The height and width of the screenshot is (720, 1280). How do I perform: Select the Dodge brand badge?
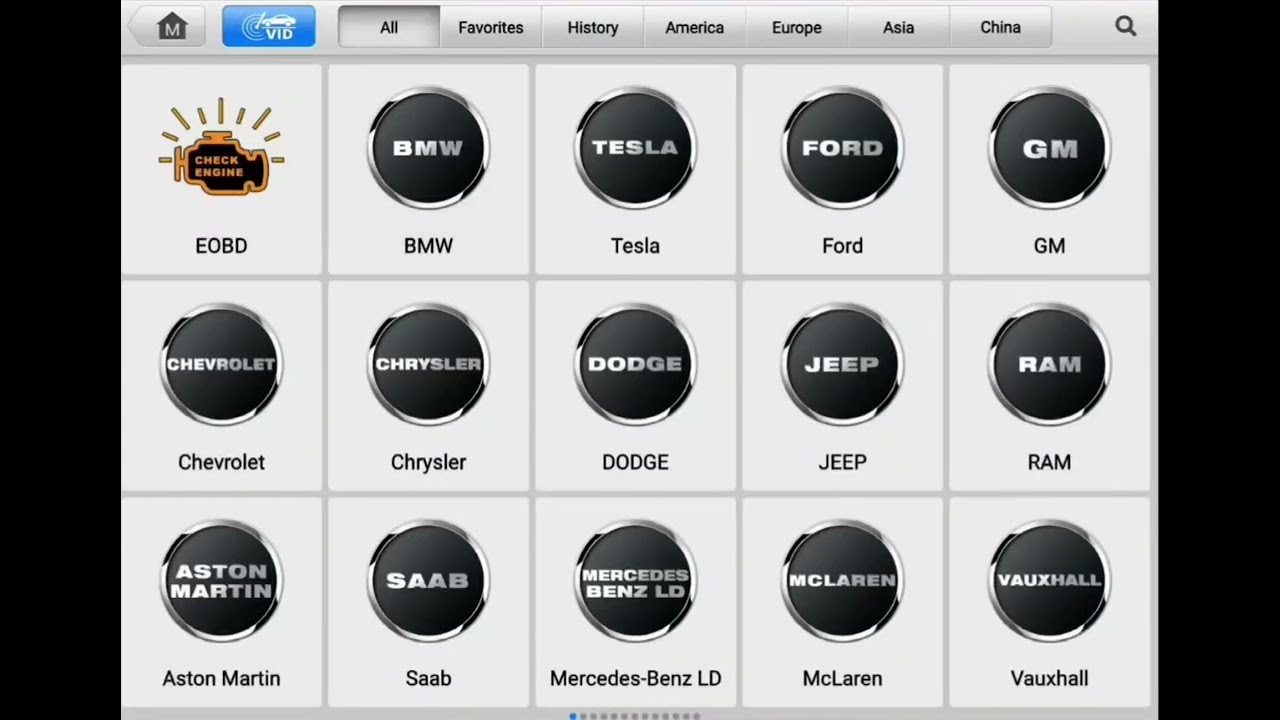pyautogui.click(x=635, y=365)
